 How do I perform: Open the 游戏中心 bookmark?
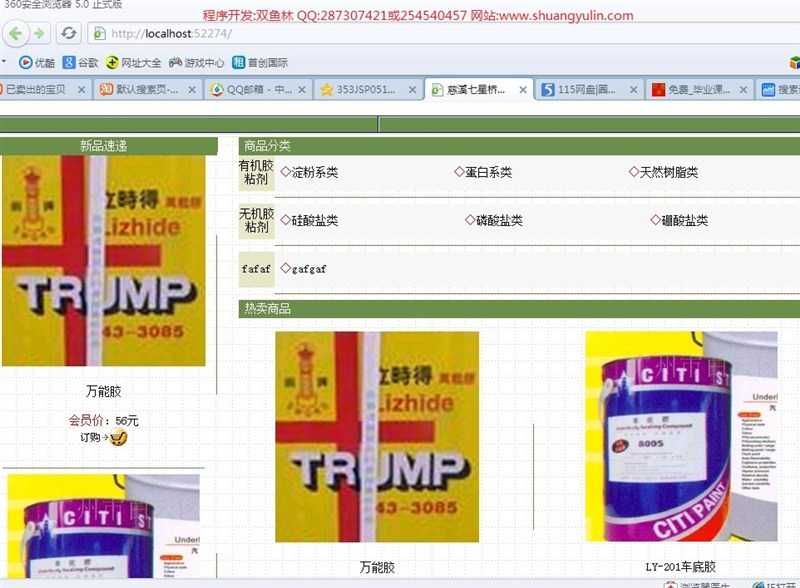pyautogui.click(x=197, y=62)
